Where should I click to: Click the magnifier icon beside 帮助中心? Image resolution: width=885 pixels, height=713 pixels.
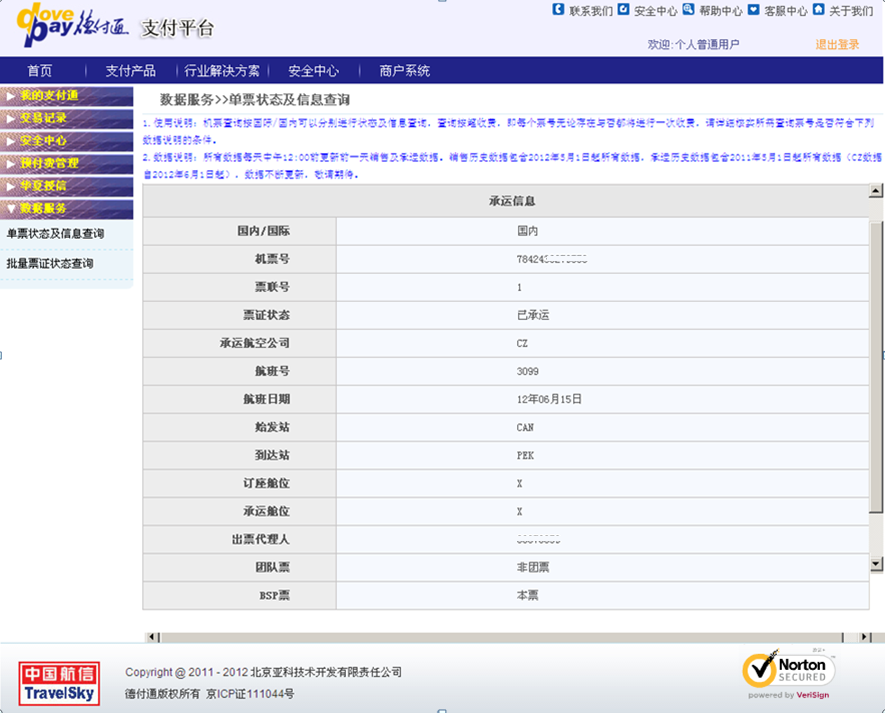point(688,10)
